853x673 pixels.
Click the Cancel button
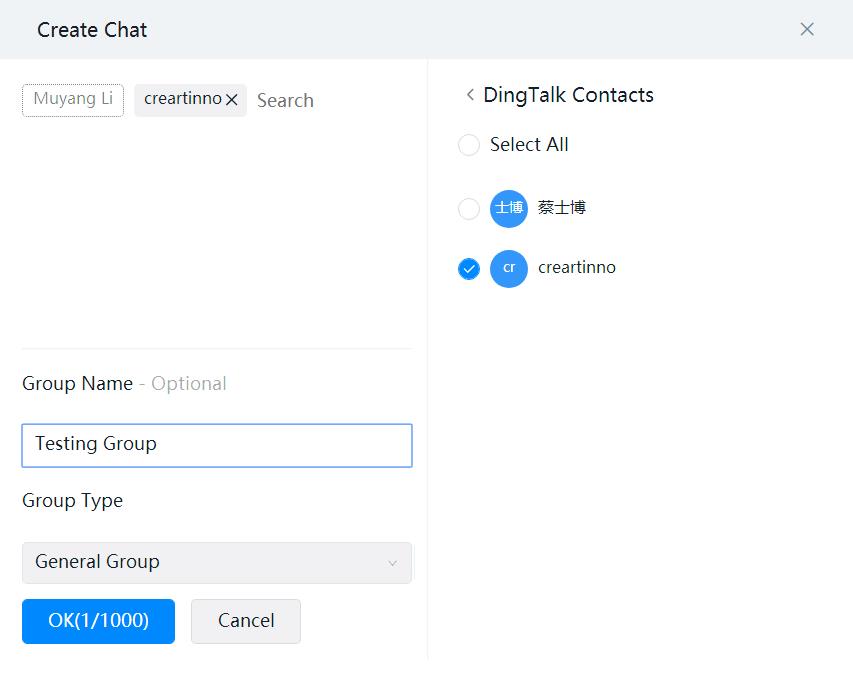[246, 621]
